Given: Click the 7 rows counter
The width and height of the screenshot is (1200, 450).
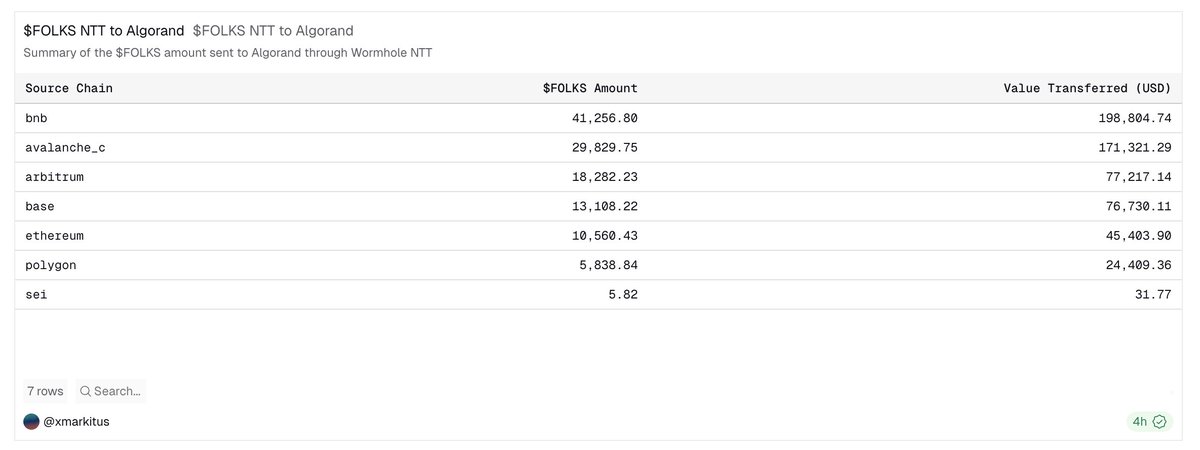Looking at the screenshot, I should pos(45,391).
